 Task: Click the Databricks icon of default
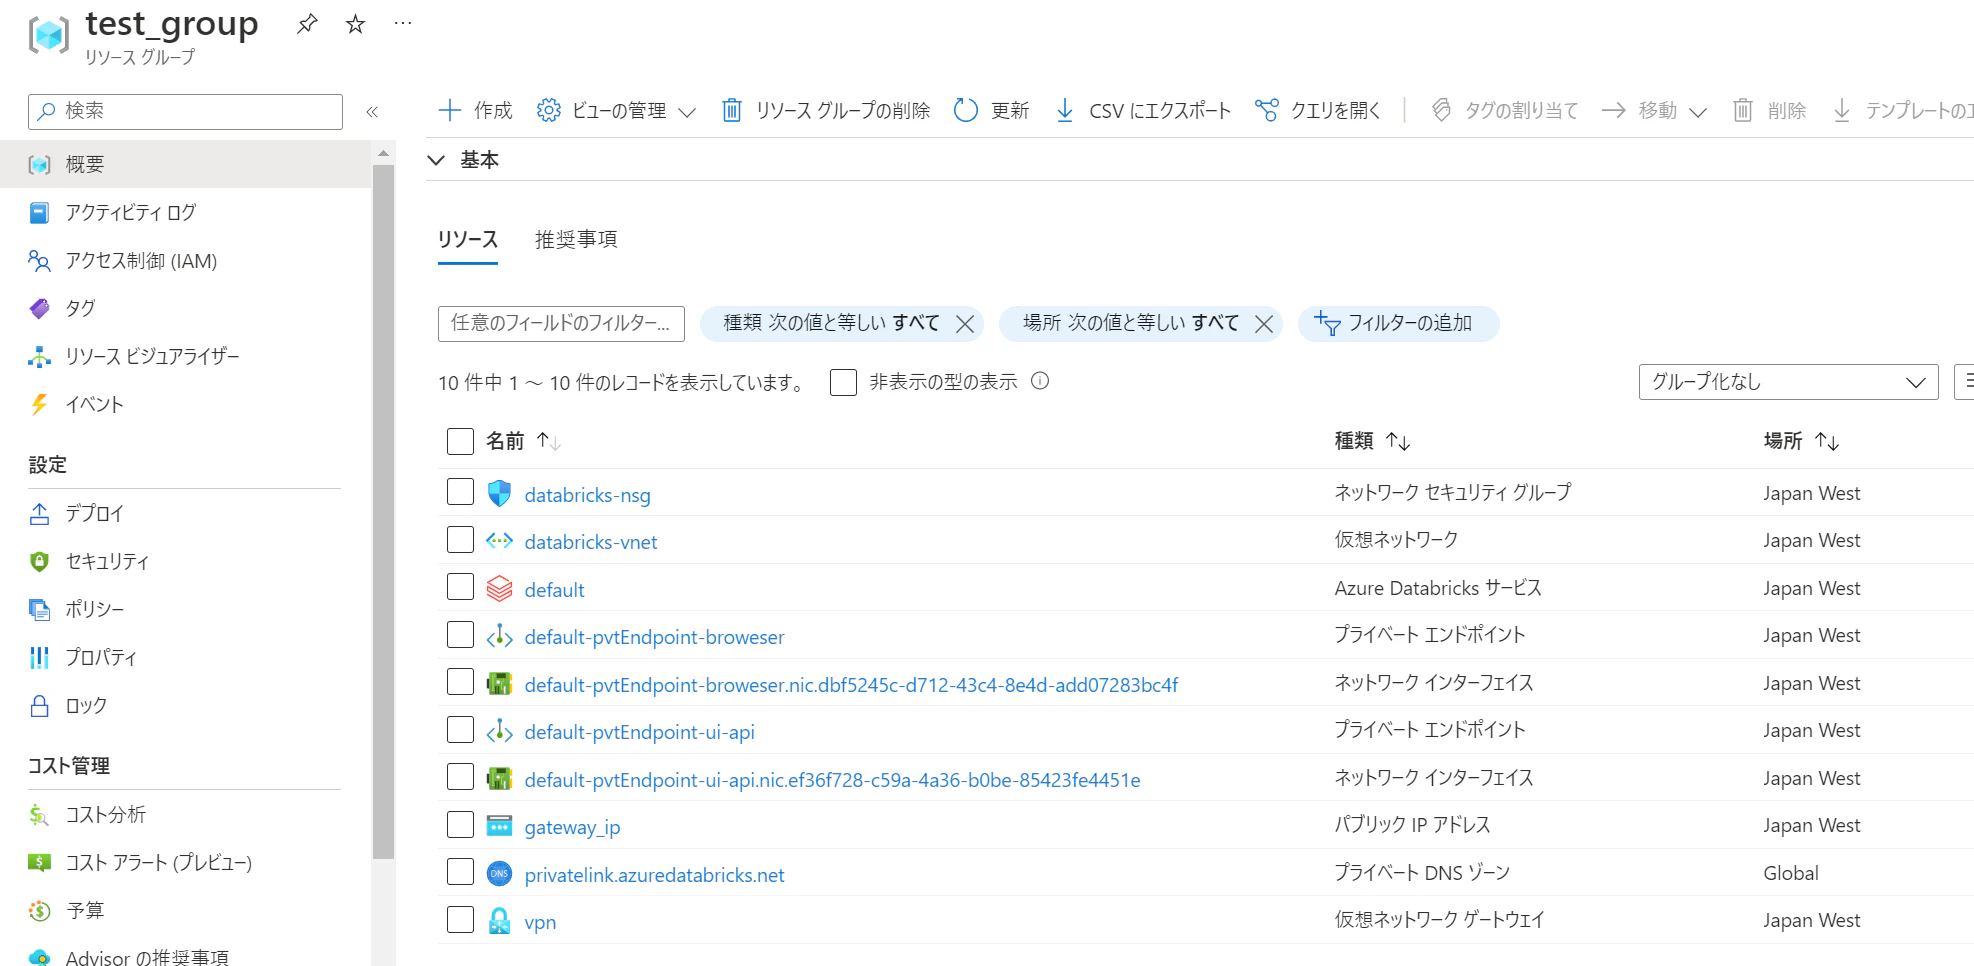click(x=499, y=588)
